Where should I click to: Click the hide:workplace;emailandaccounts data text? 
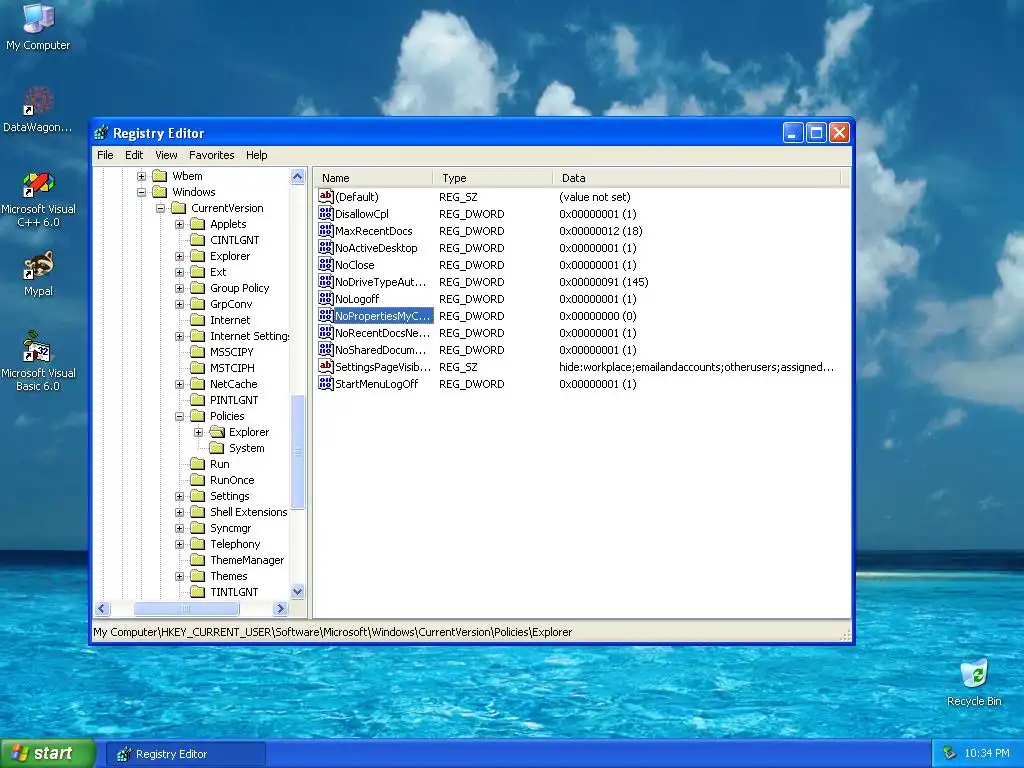coord(696,367)
